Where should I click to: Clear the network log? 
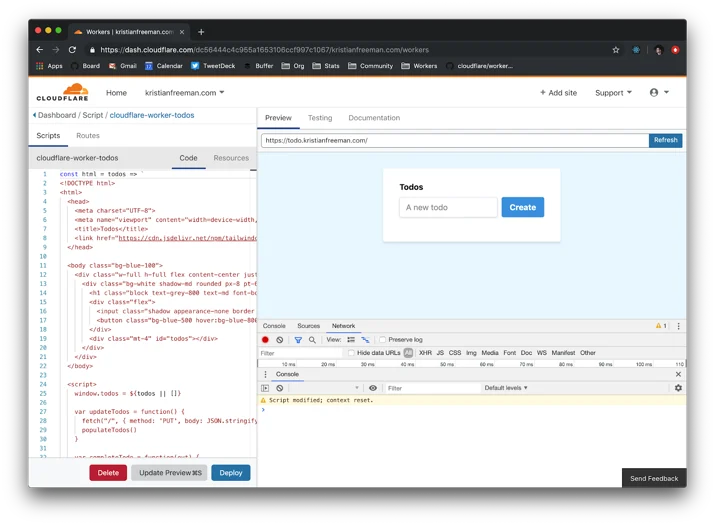pos(280,340)
